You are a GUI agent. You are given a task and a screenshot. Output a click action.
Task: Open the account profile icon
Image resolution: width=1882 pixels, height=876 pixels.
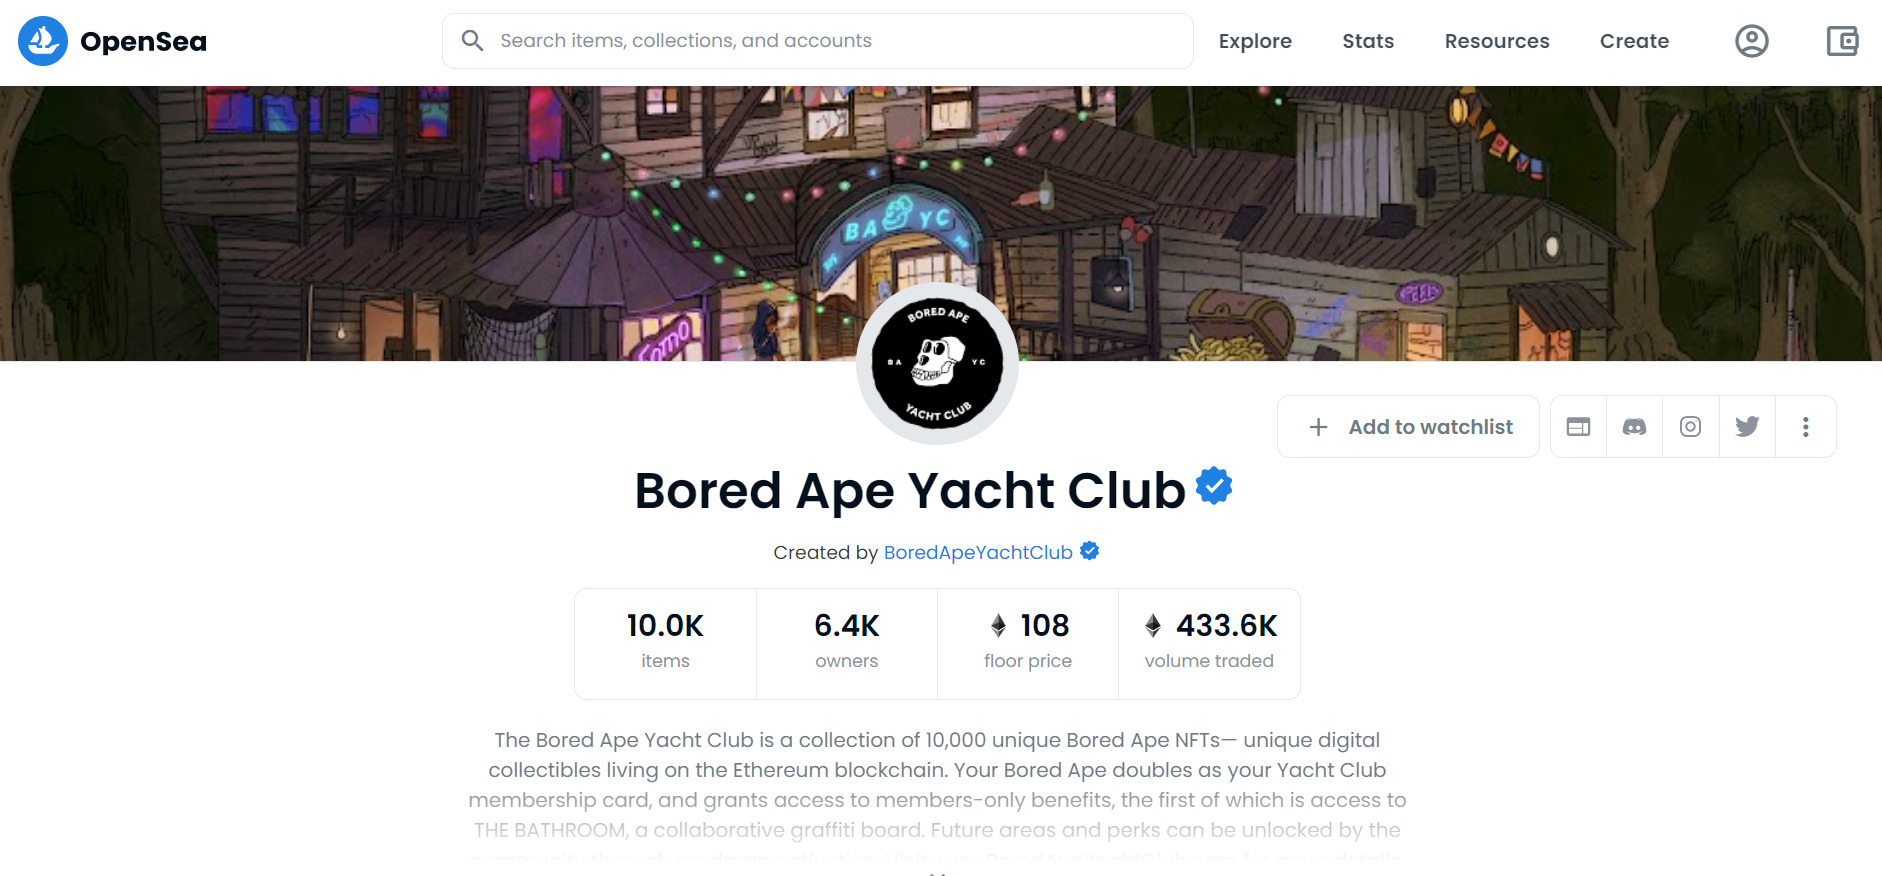[1751, 41]
